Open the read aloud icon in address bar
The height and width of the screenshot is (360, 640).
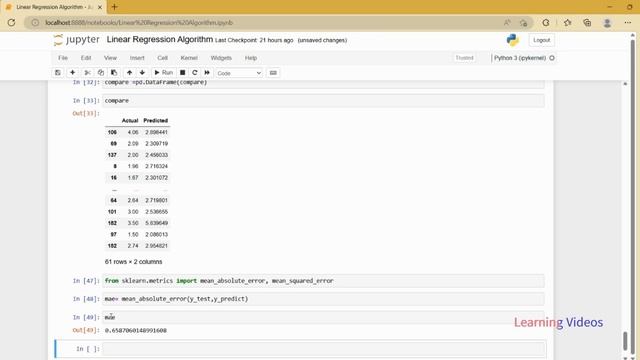pos(507,23)
